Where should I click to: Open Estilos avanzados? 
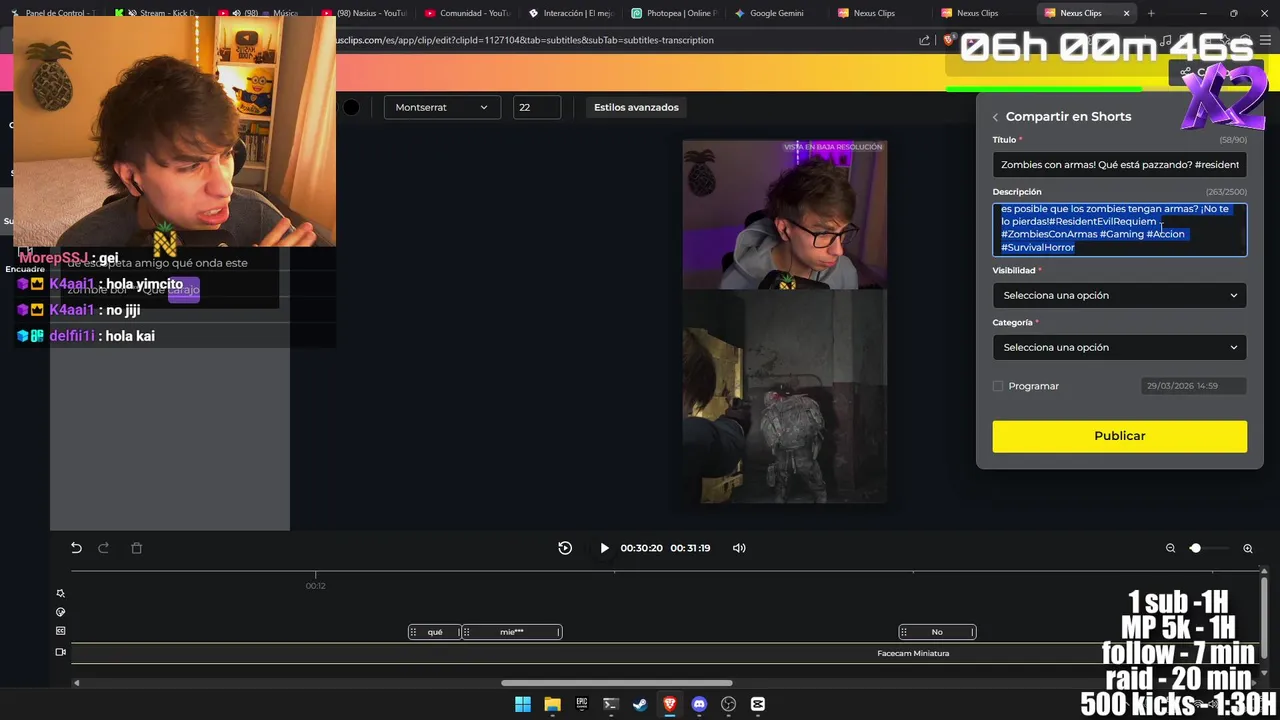[x=636, y=107]
